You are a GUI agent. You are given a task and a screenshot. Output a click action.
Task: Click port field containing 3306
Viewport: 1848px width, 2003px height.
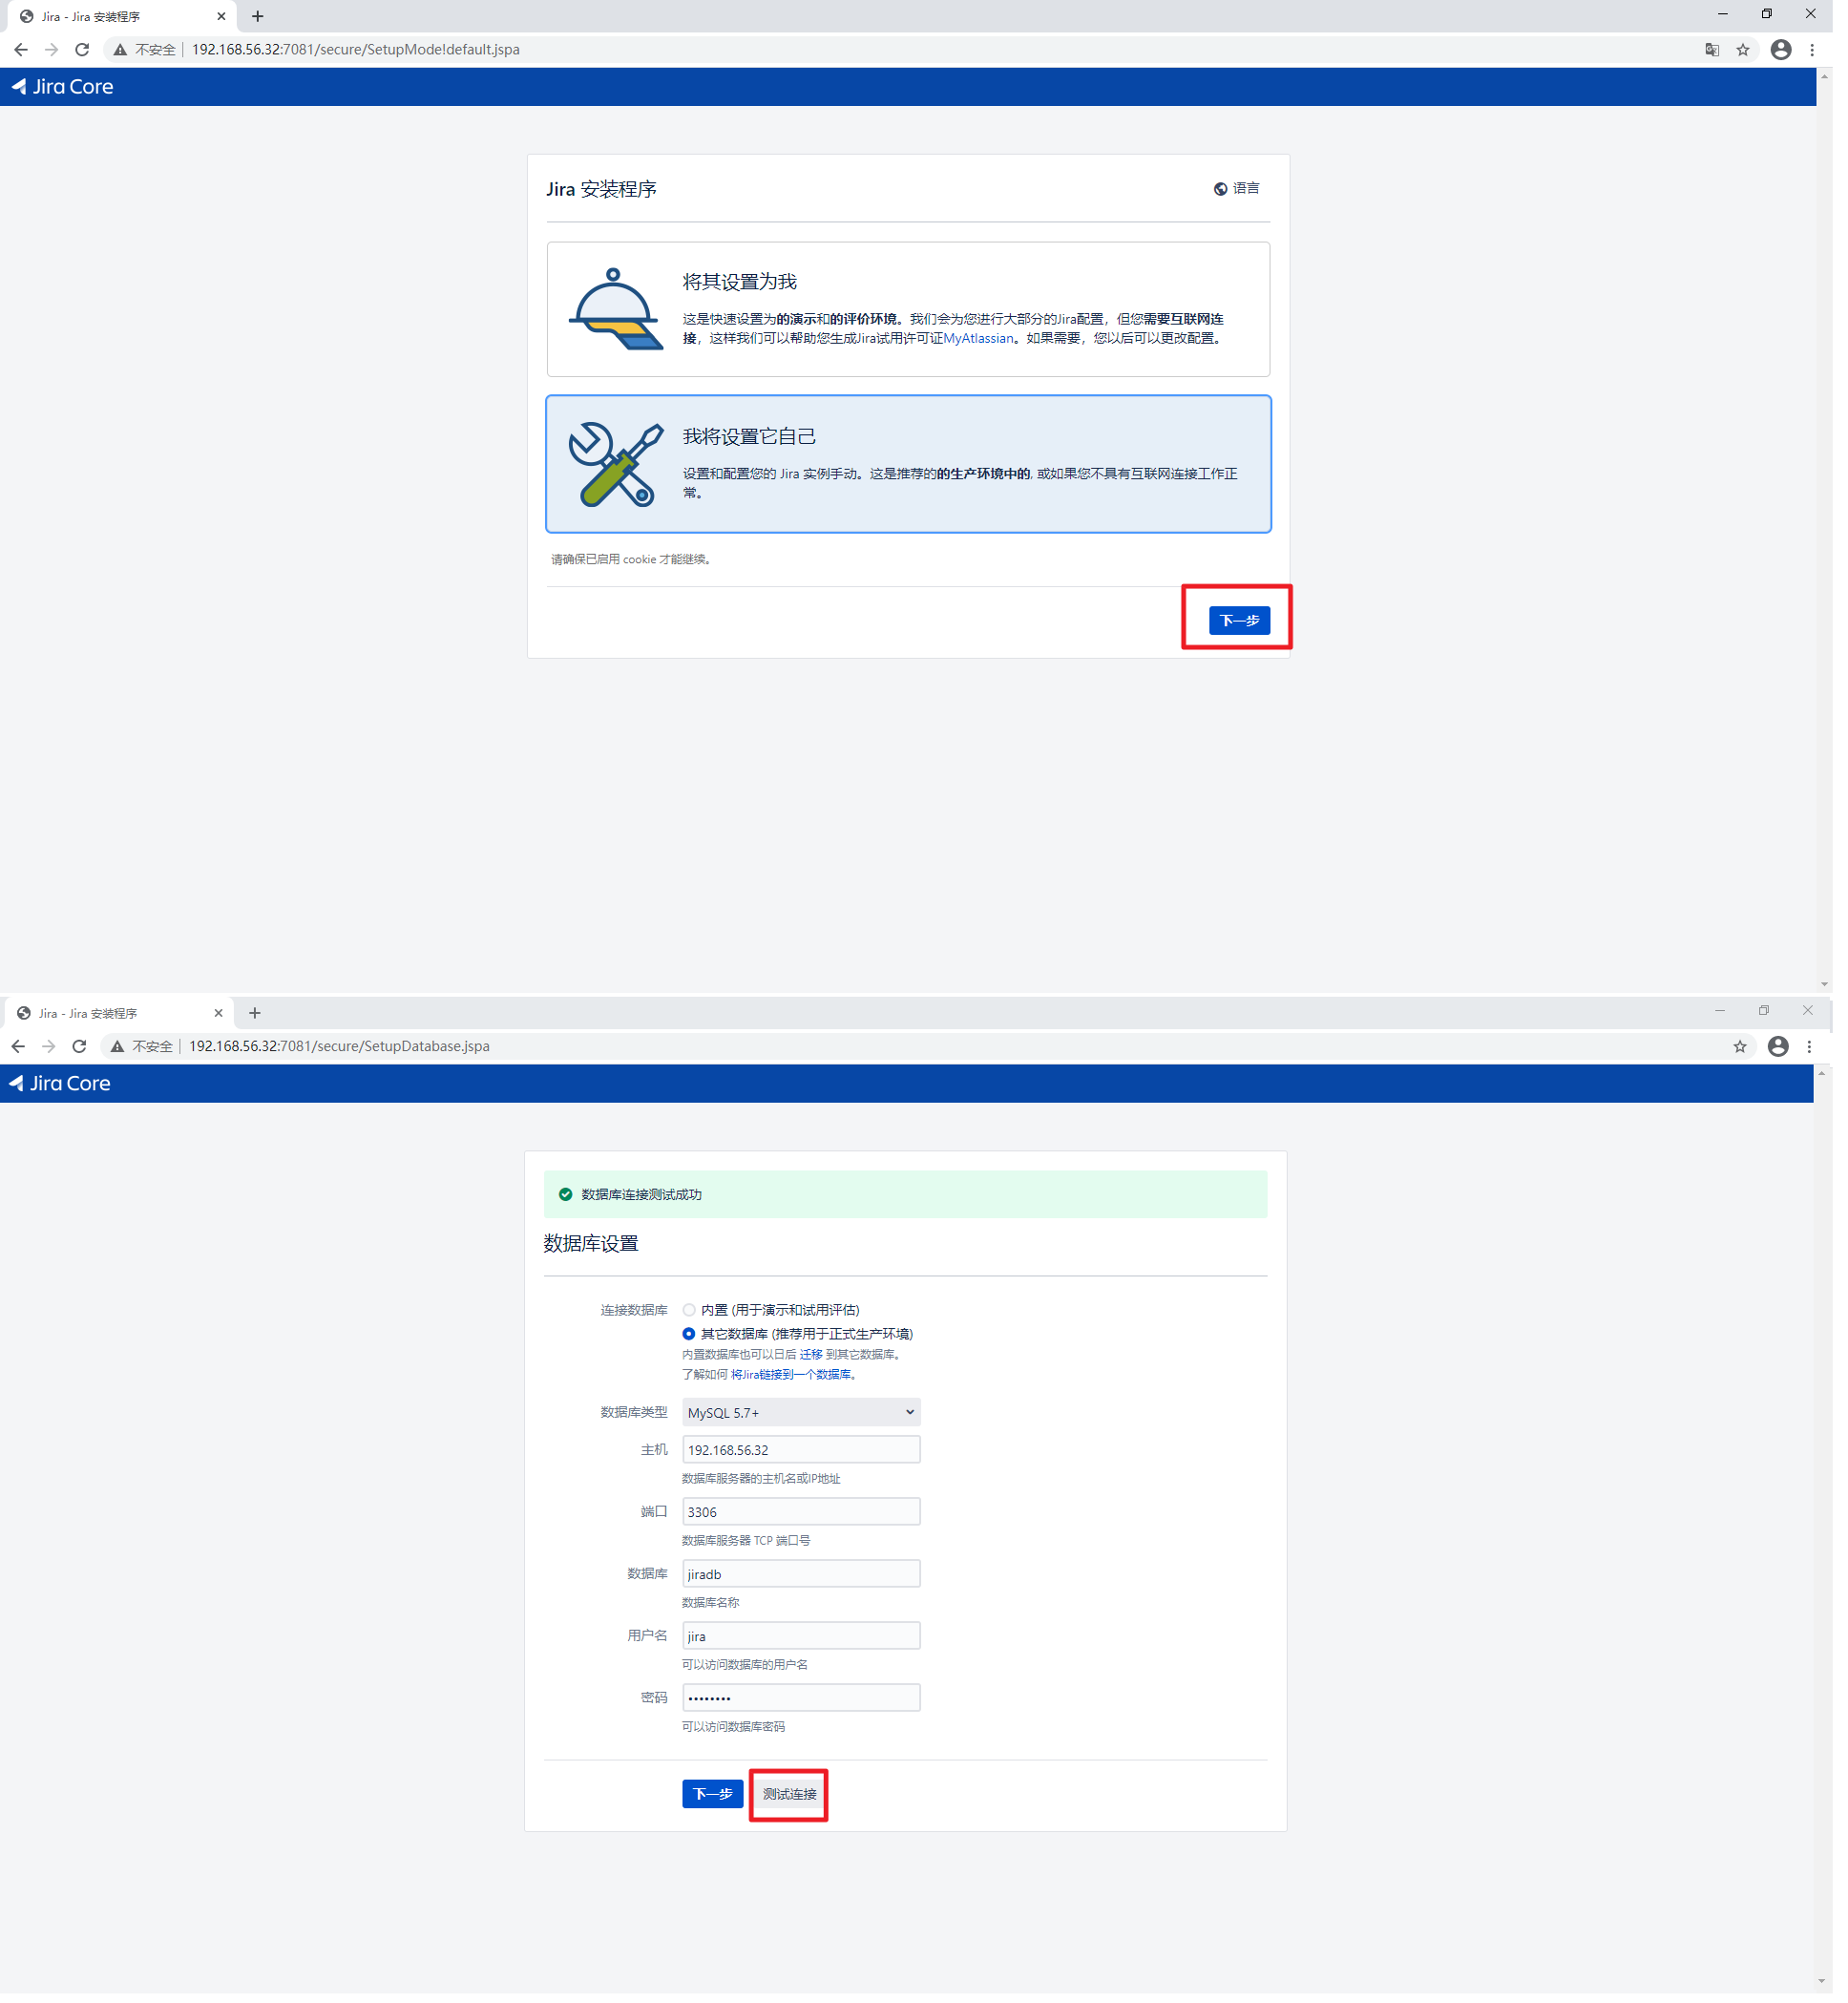coord(807,1523)
